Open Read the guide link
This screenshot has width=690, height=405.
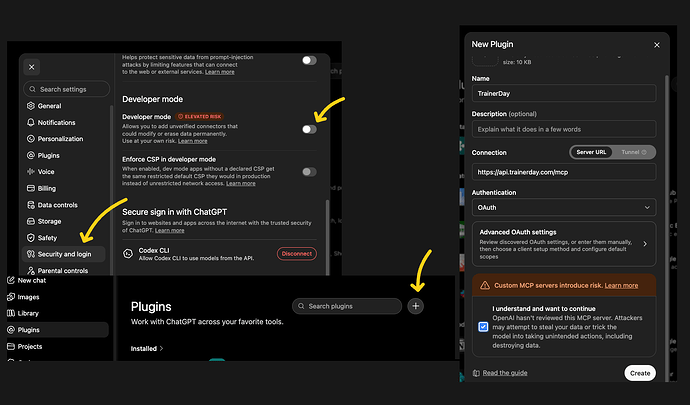coord(505,373)
